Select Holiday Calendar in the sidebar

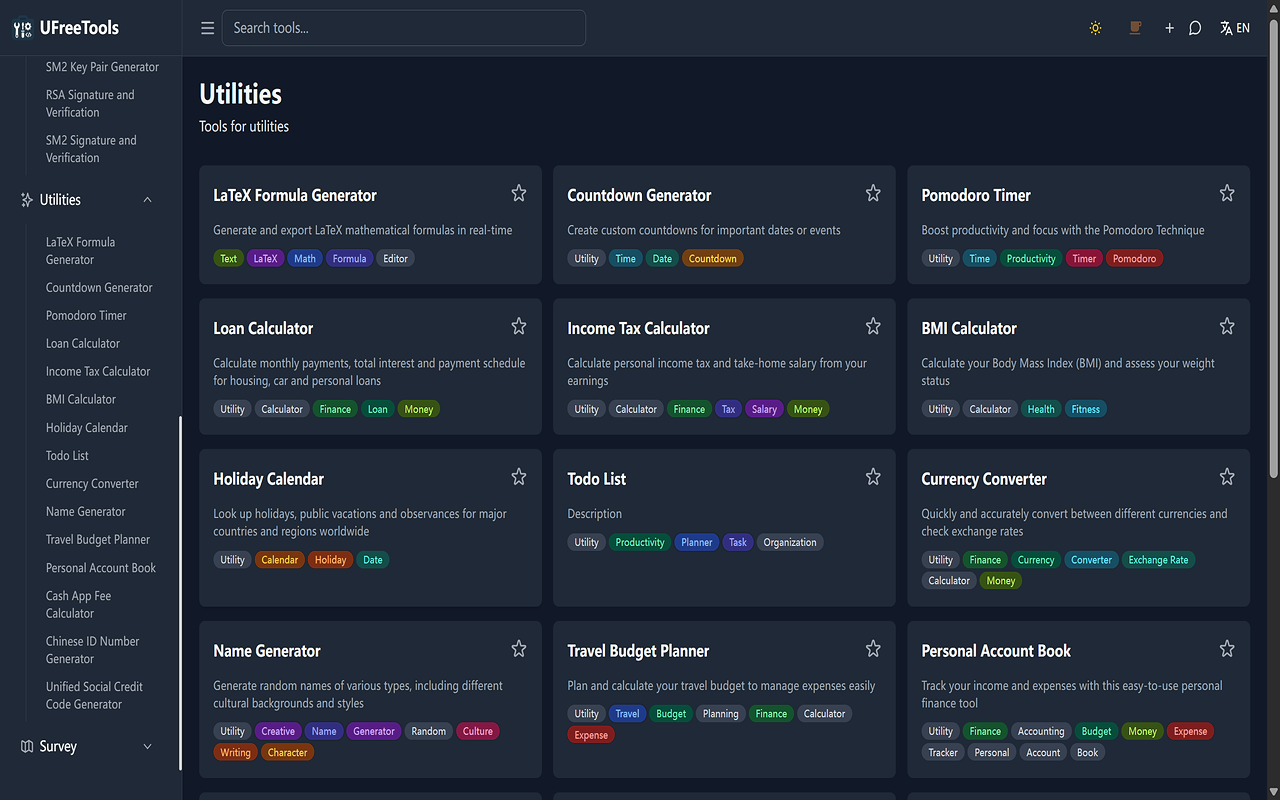87,428
